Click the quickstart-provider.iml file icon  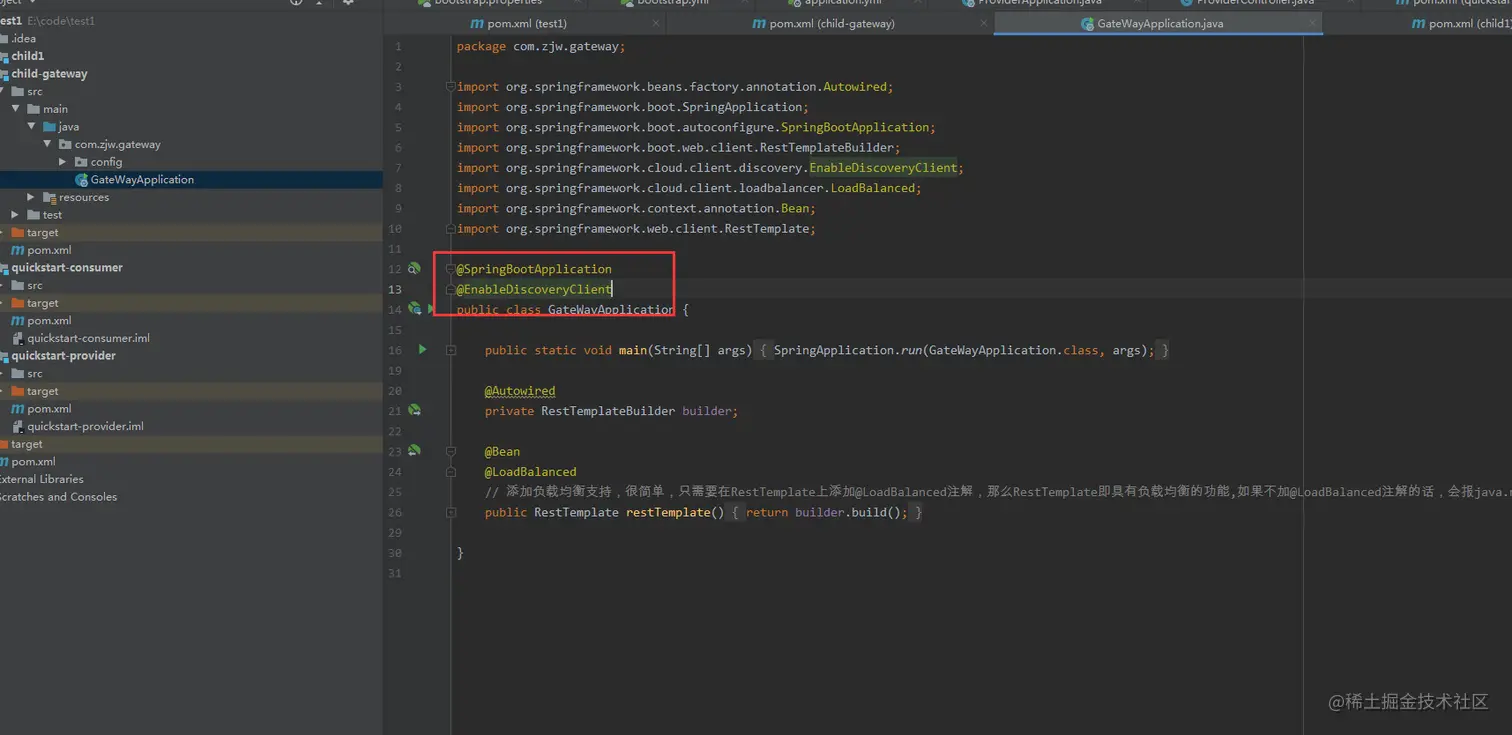pos(17,426)
